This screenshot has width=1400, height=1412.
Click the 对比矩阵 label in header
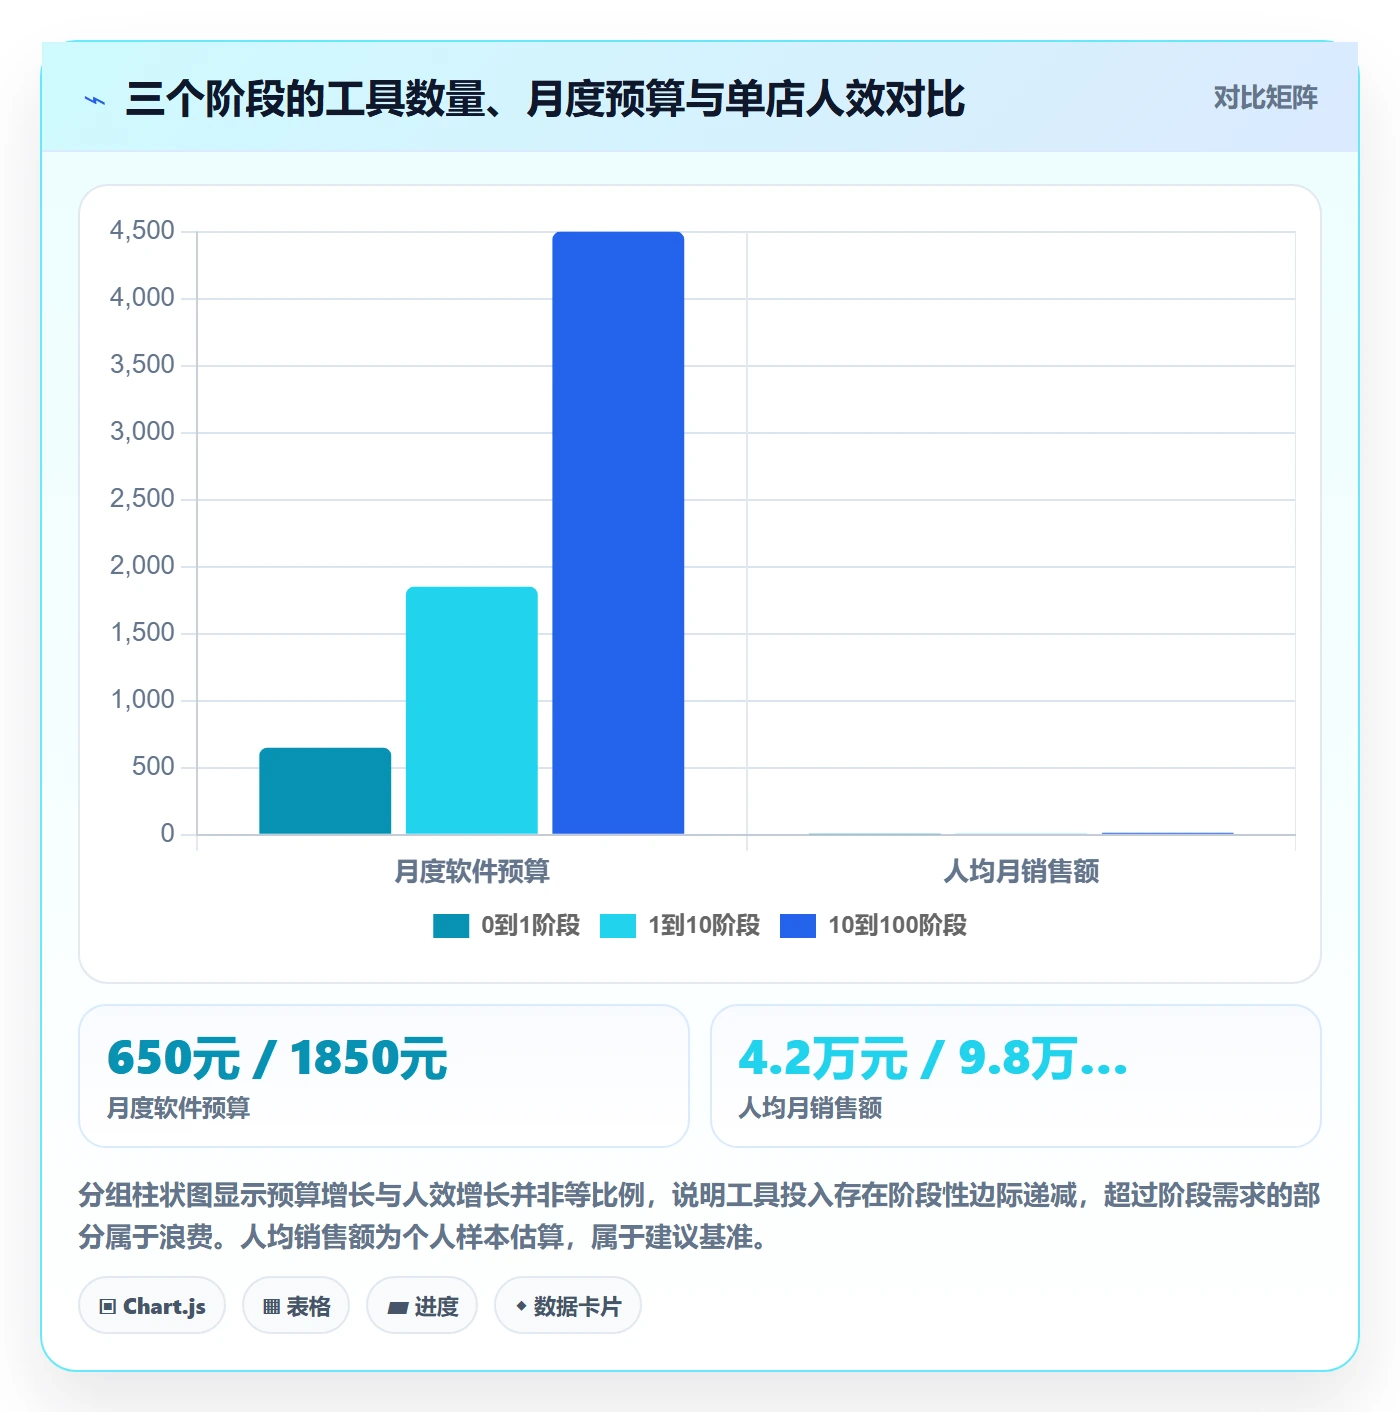pyautogui.click(x=1266, y=98)
